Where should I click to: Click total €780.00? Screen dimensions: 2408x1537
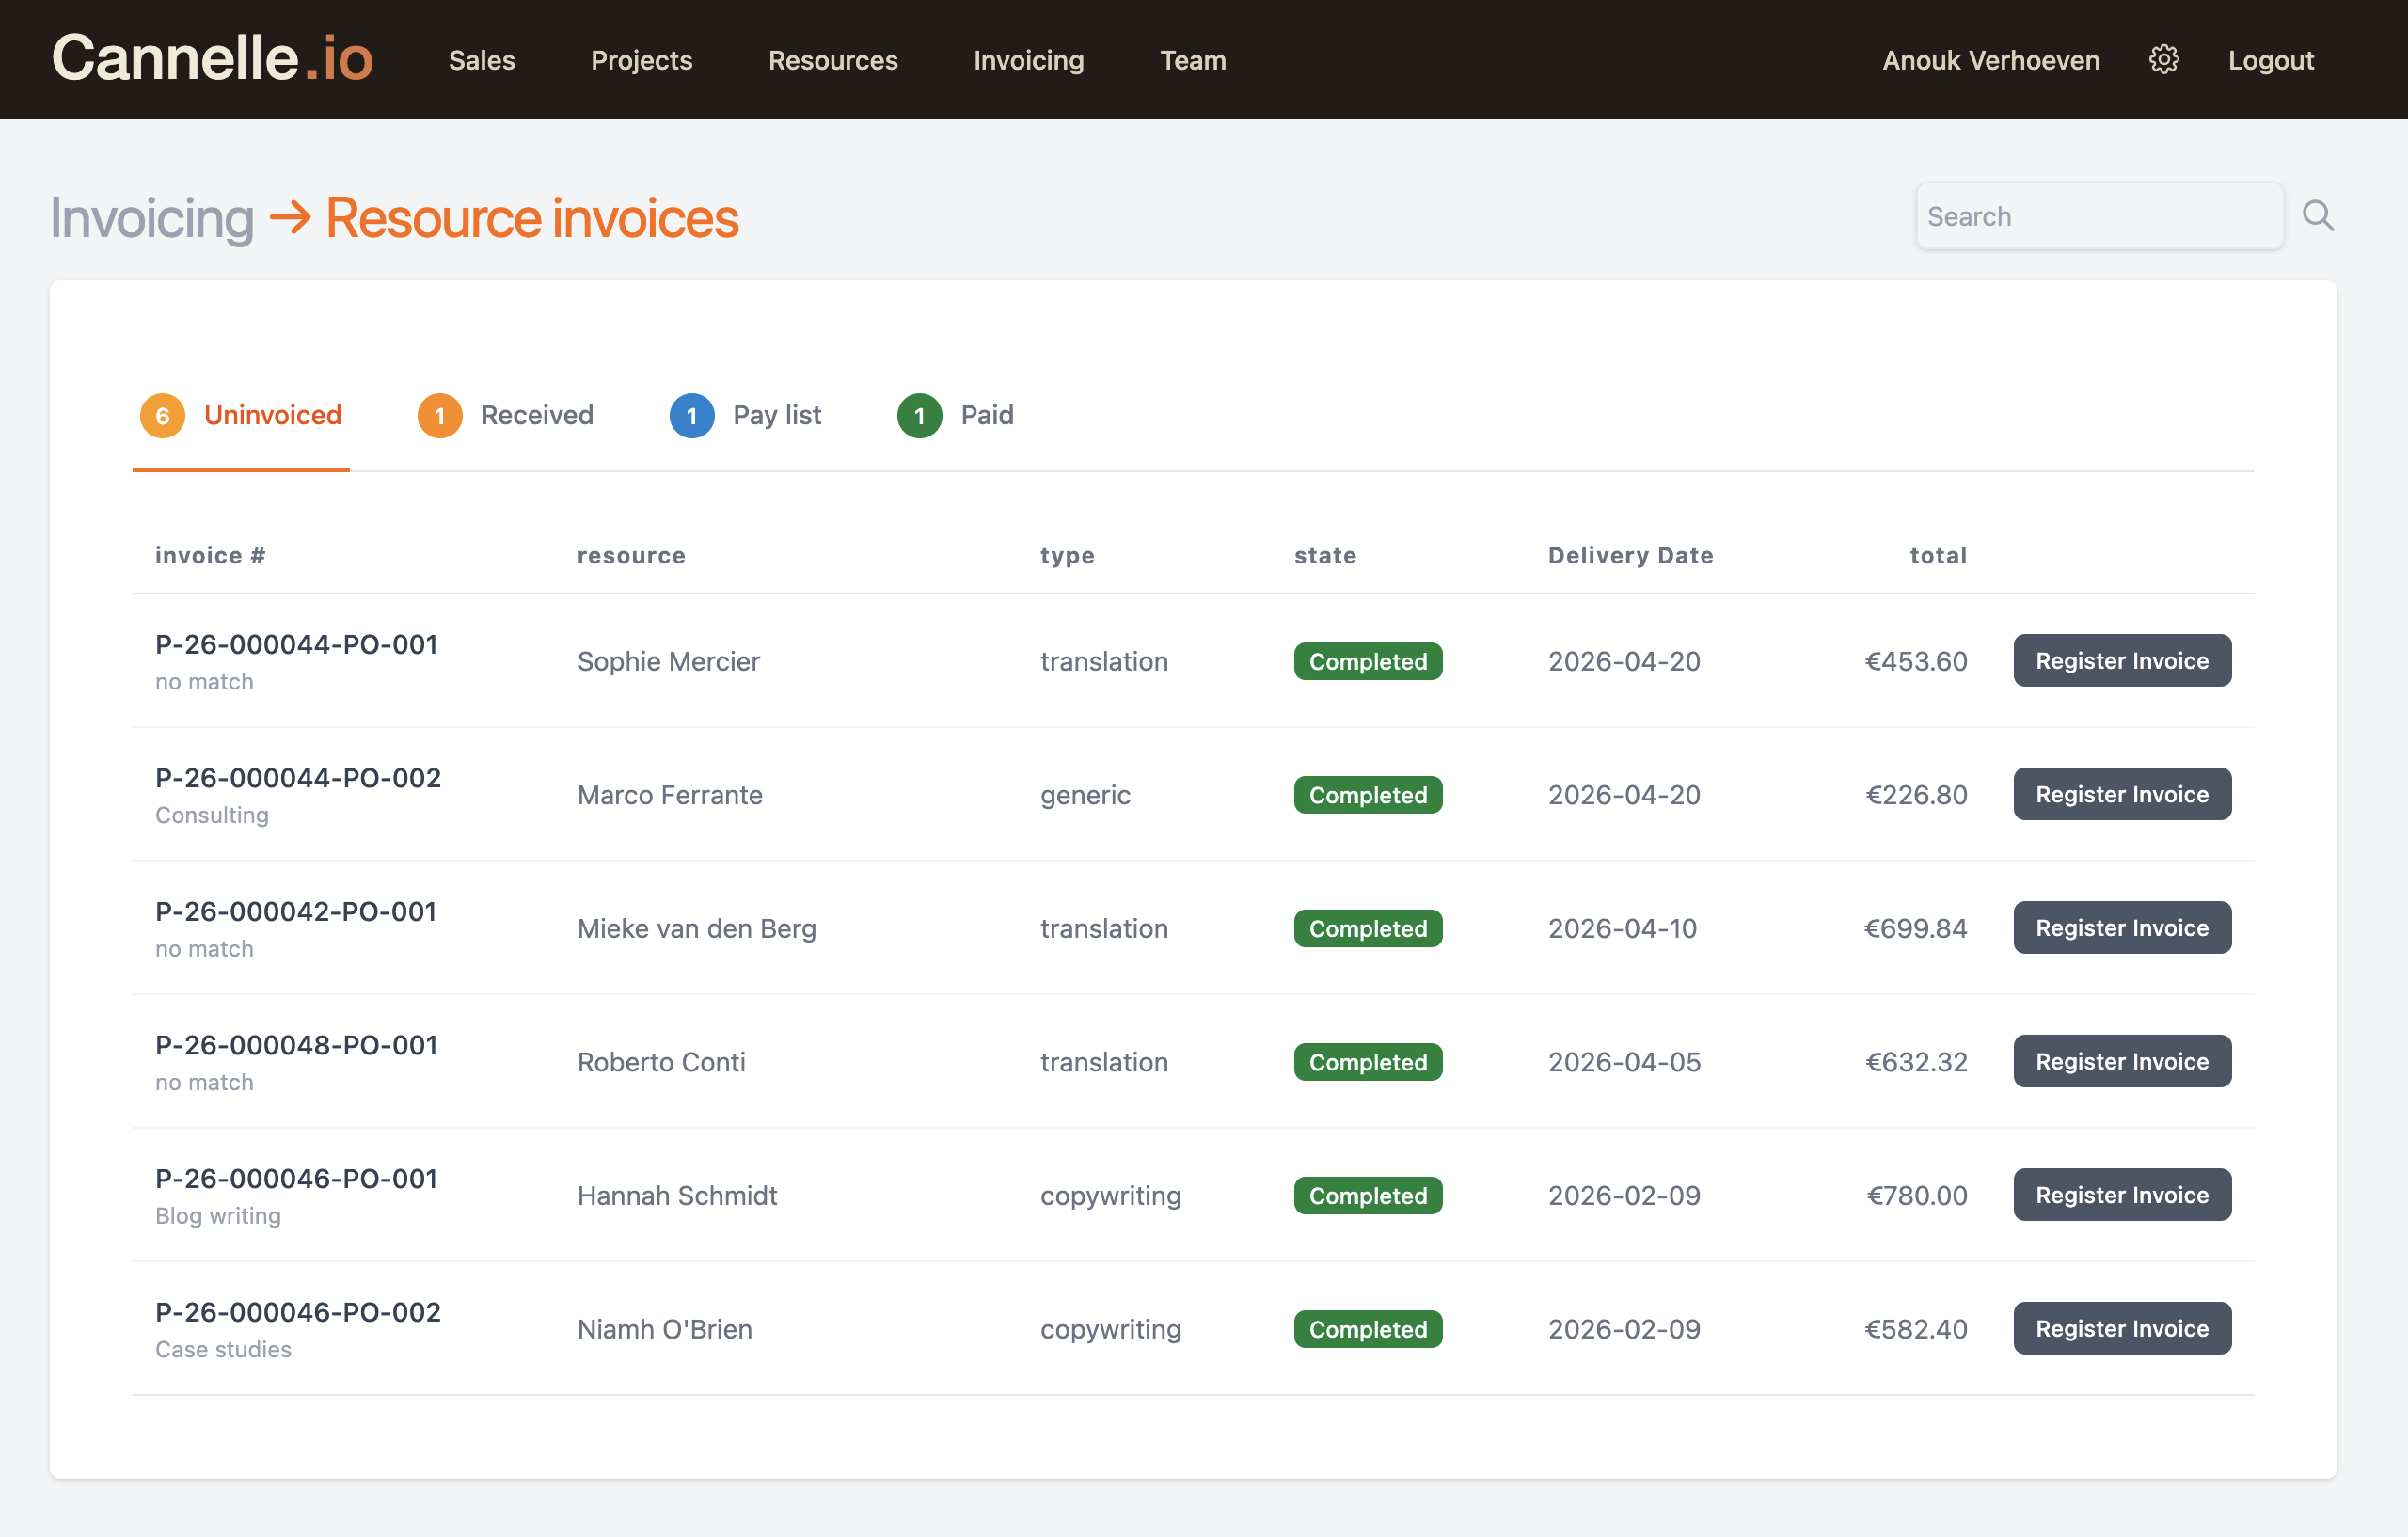click(x=1916, y=1196)
